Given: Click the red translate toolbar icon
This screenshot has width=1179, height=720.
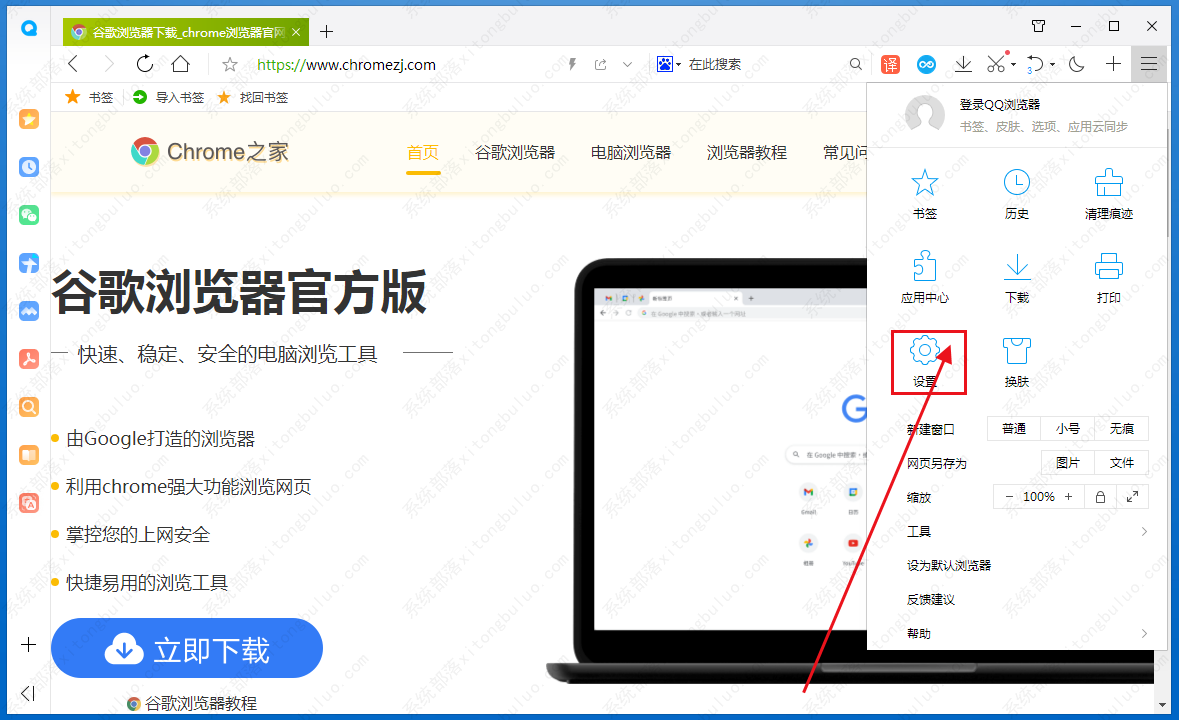Looking at the screenshot, I should [890, 65].
